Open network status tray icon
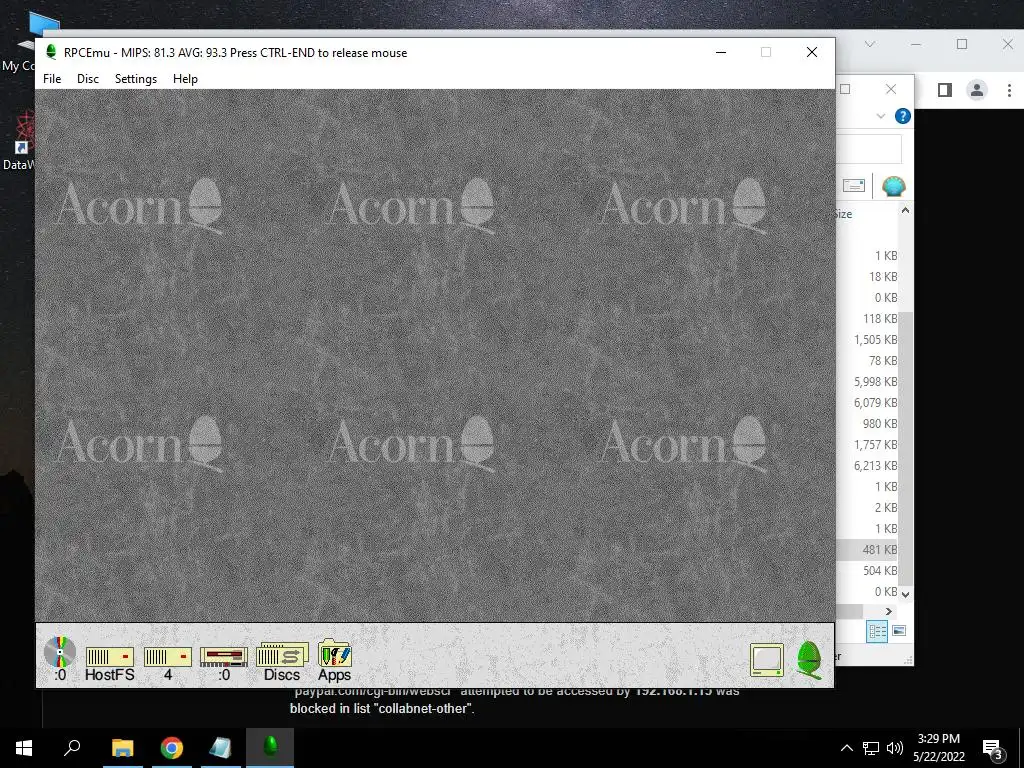The height and width of the screenshot is (768, 1024). (x=871, y=748)
